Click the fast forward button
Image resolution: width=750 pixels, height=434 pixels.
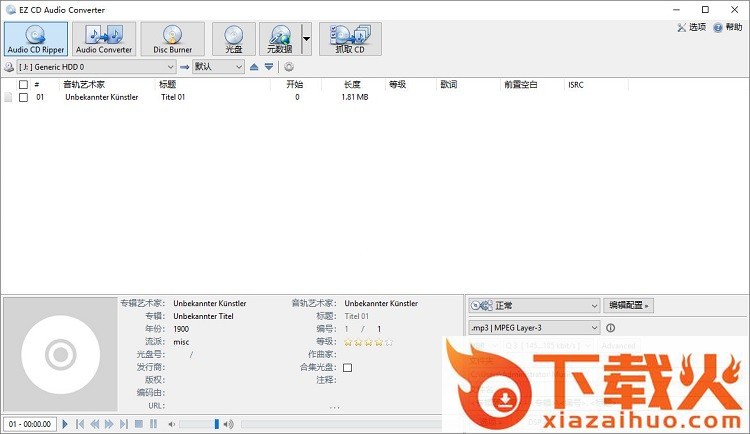click(x=109, y=424)
